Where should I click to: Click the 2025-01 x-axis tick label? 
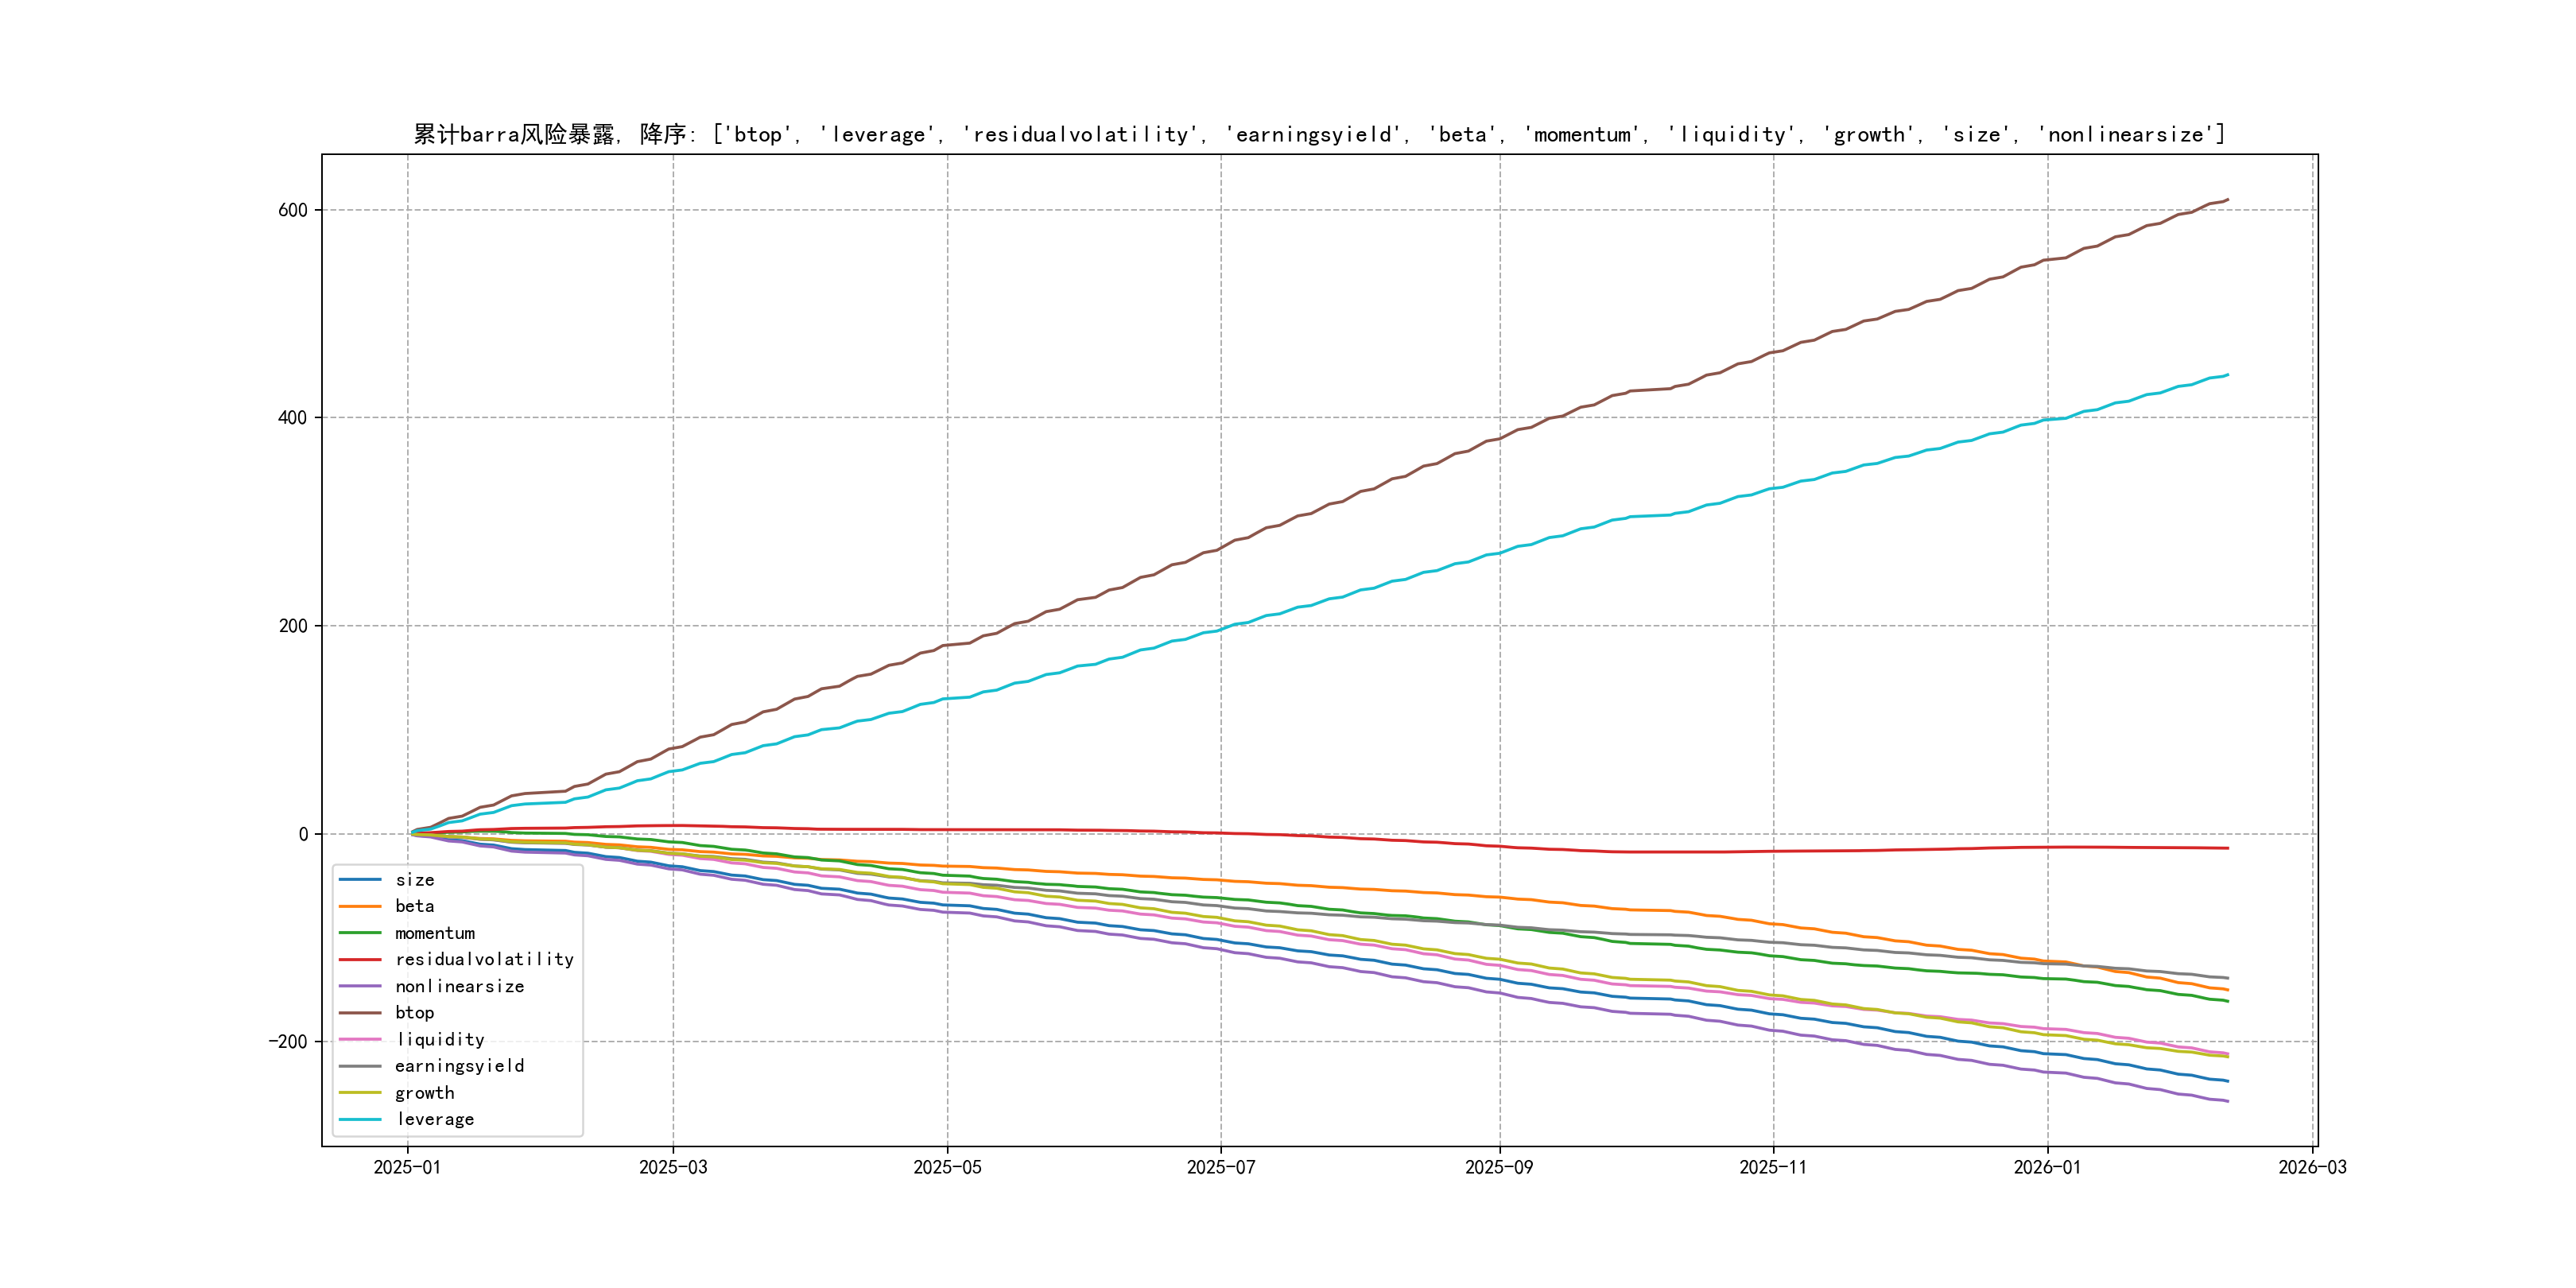pos(407,1167)
